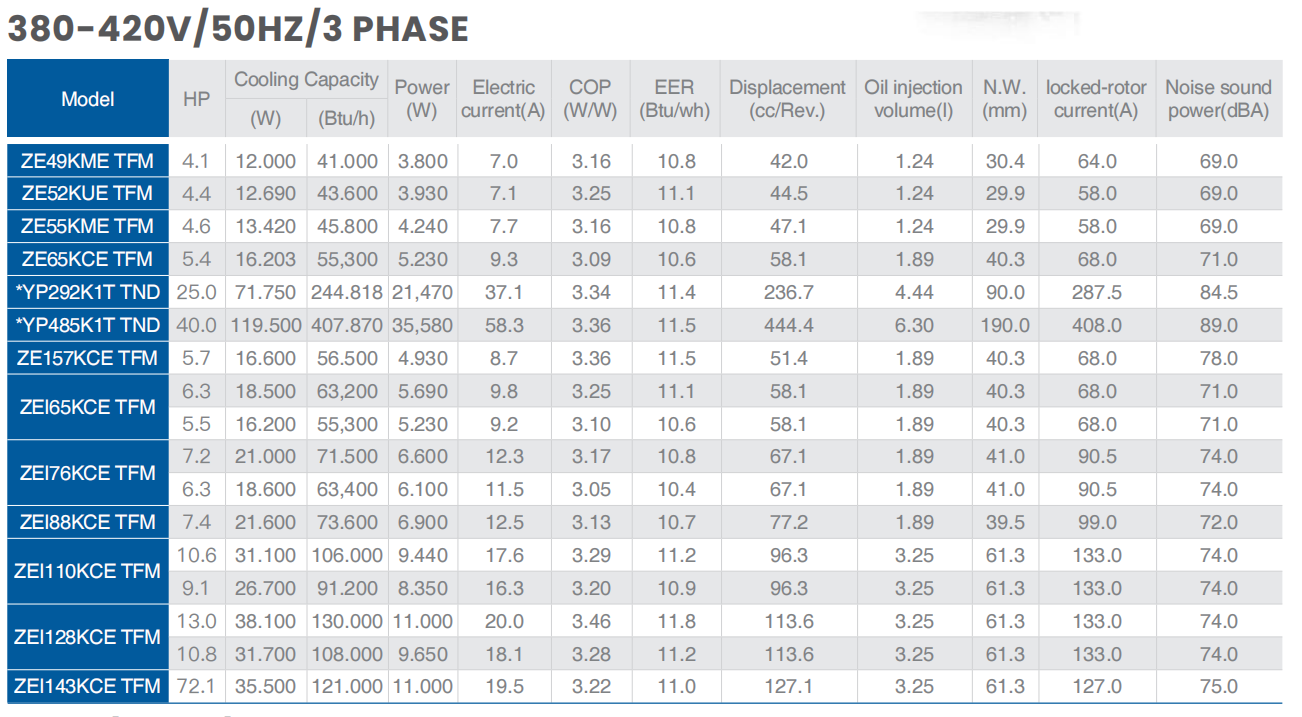This screenshot has height=717, width=1302.
Task: Click the ZEI76KCE TFM model cell
Action: pyautogui.click(x=88, y=472)
